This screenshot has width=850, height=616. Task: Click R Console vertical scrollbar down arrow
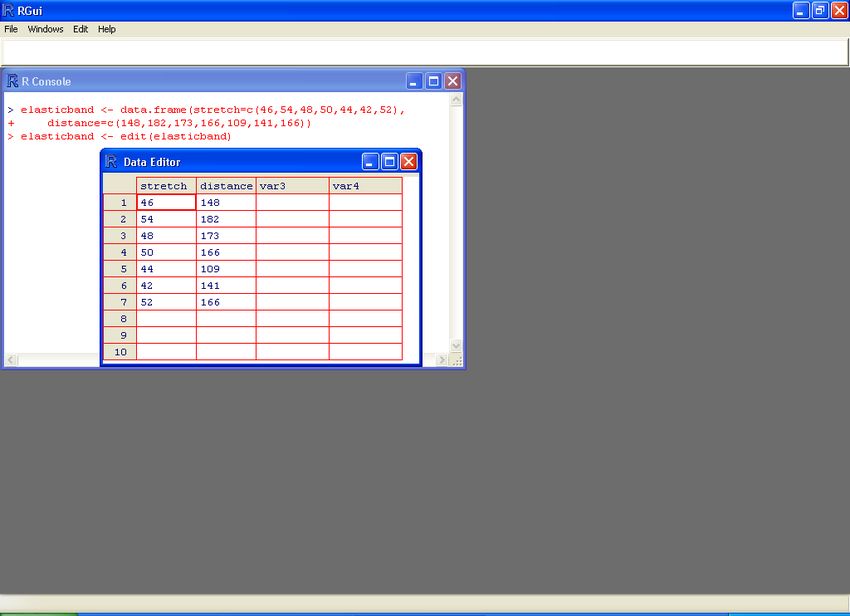click(x=456, y=346)
